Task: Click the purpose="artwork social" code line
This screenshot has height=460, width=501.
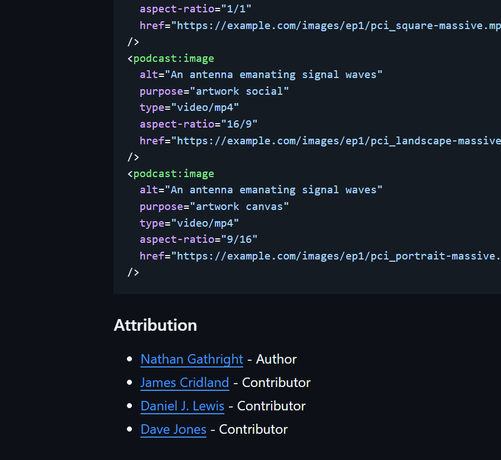Action: click(214, 91)
